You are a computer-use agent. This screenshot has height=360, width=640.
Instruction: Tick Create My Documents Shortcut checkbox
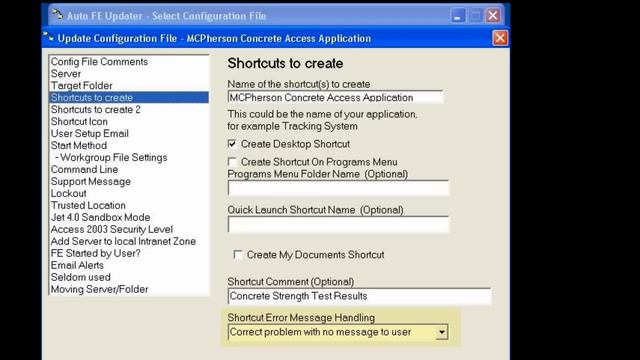(238, 254)
